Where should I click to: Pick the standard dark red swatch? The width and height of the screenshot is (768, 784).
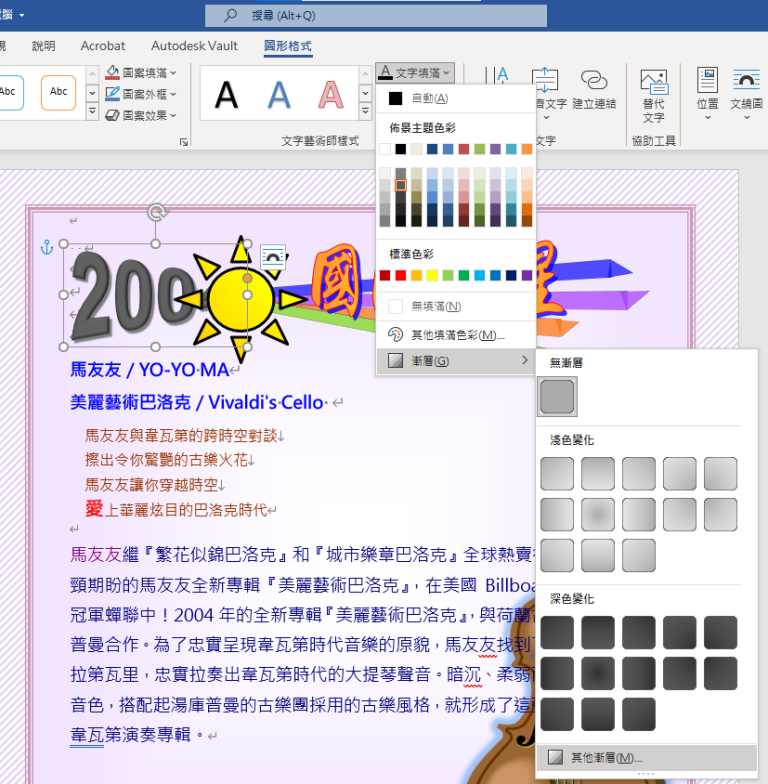(x=385, y=275)
